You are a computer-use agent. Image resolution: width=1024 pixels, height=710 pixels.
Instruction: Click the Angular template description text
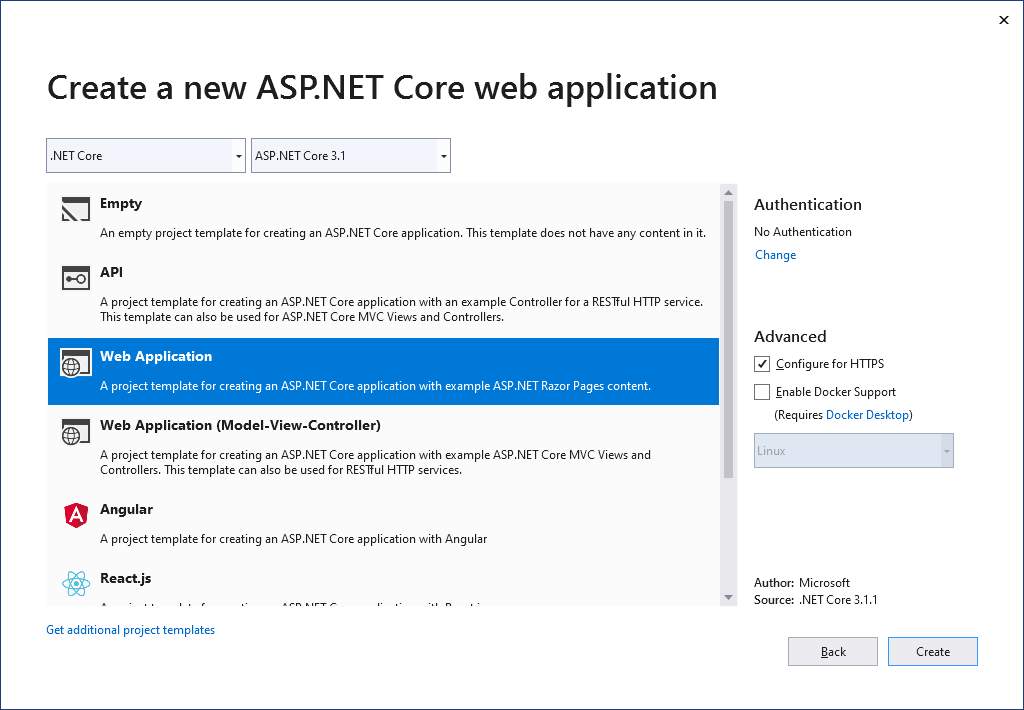[293, 539]
